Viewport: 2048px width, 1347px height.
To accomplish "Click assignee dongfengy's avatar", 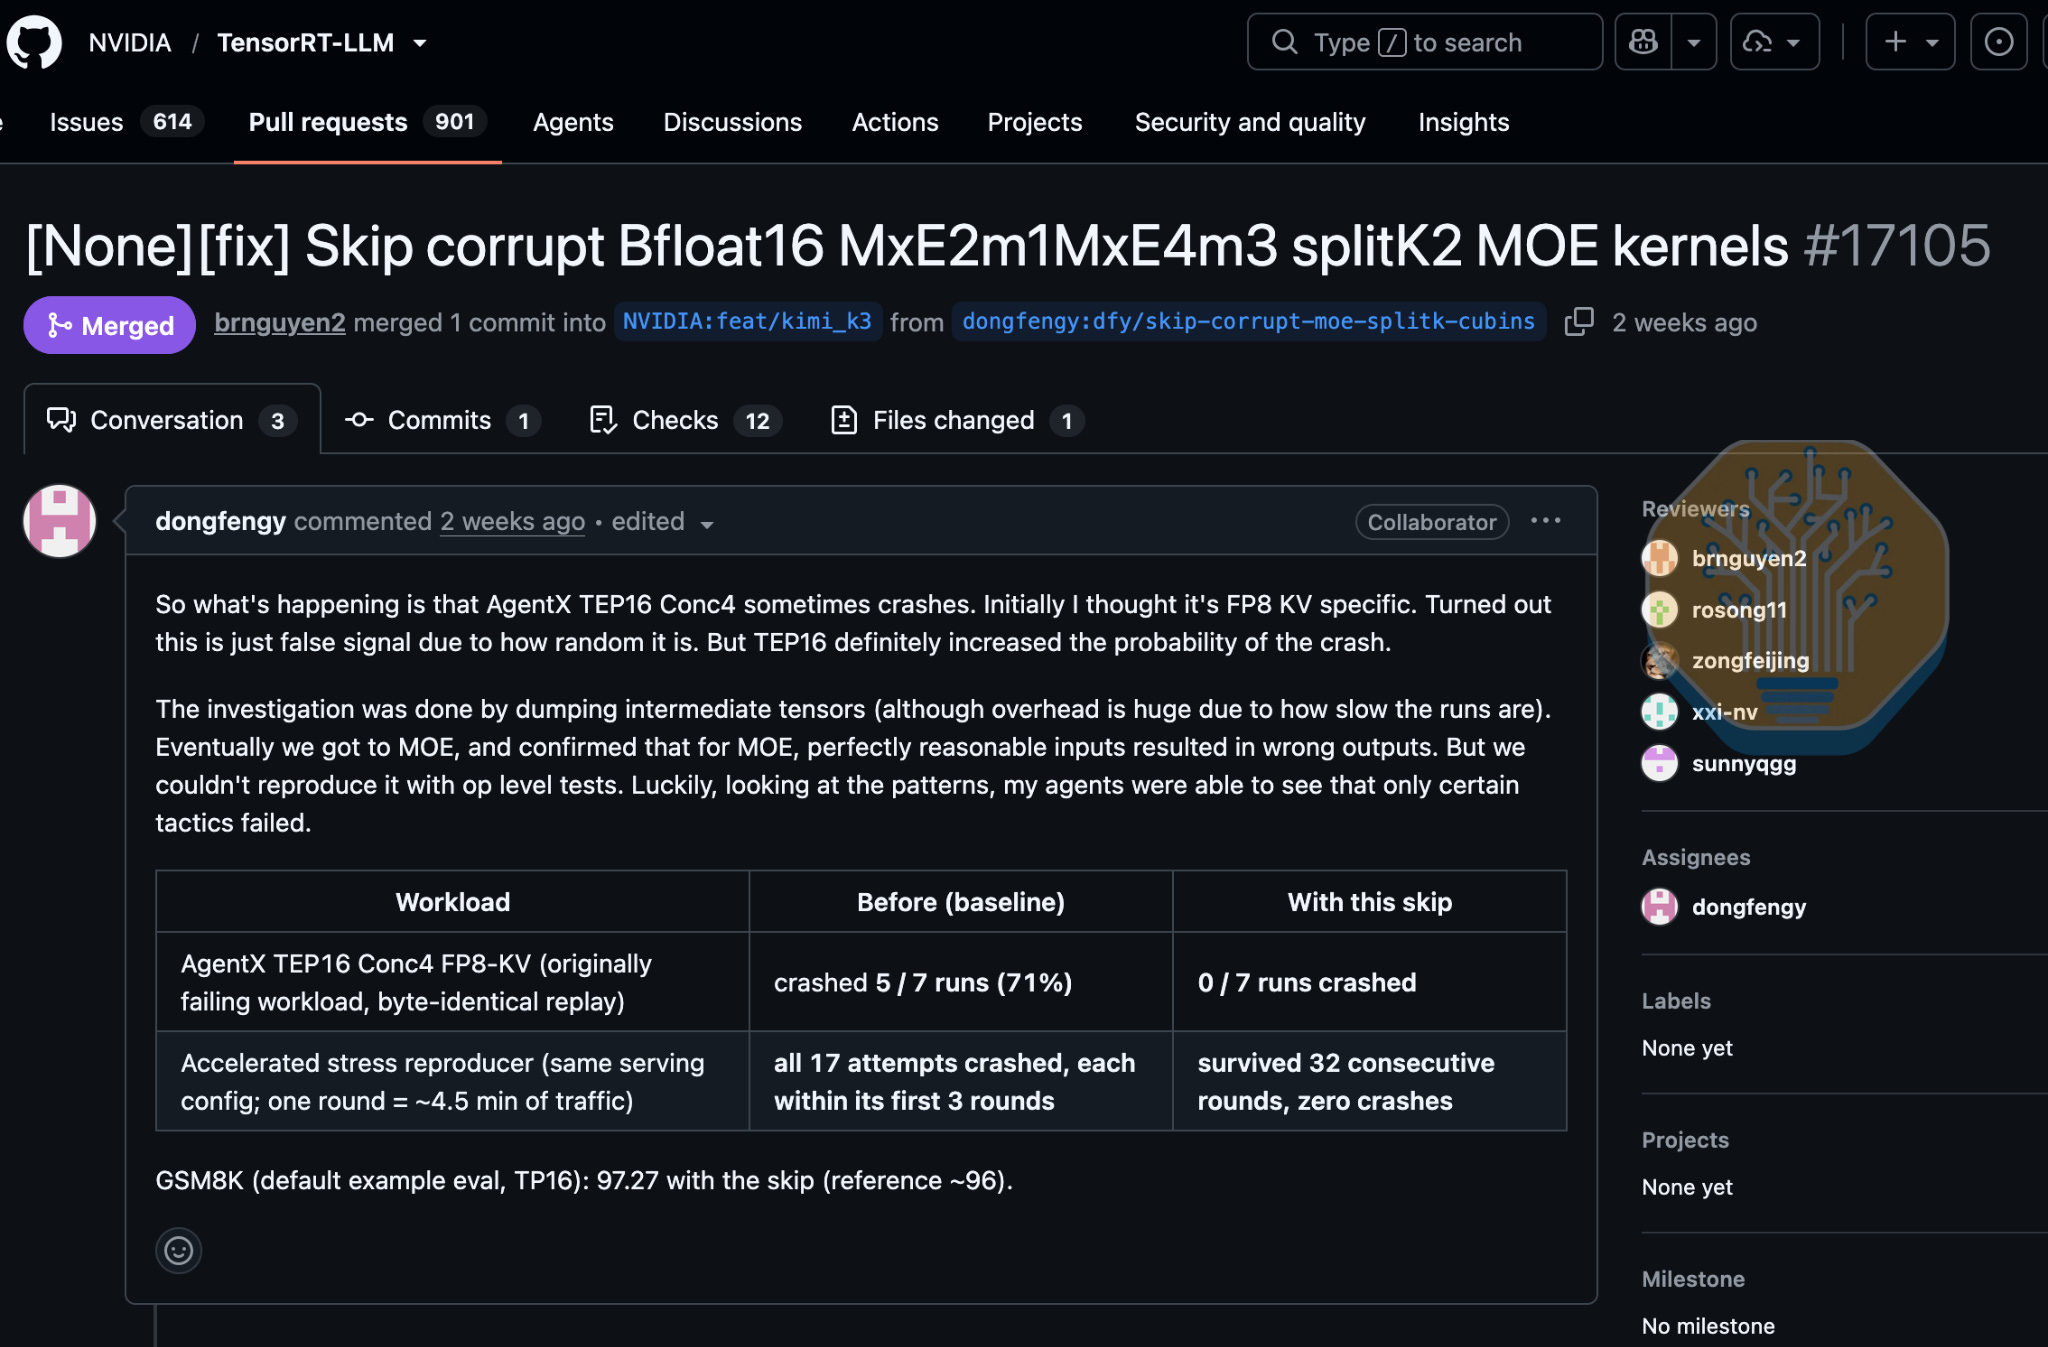I will (1660, 907).
